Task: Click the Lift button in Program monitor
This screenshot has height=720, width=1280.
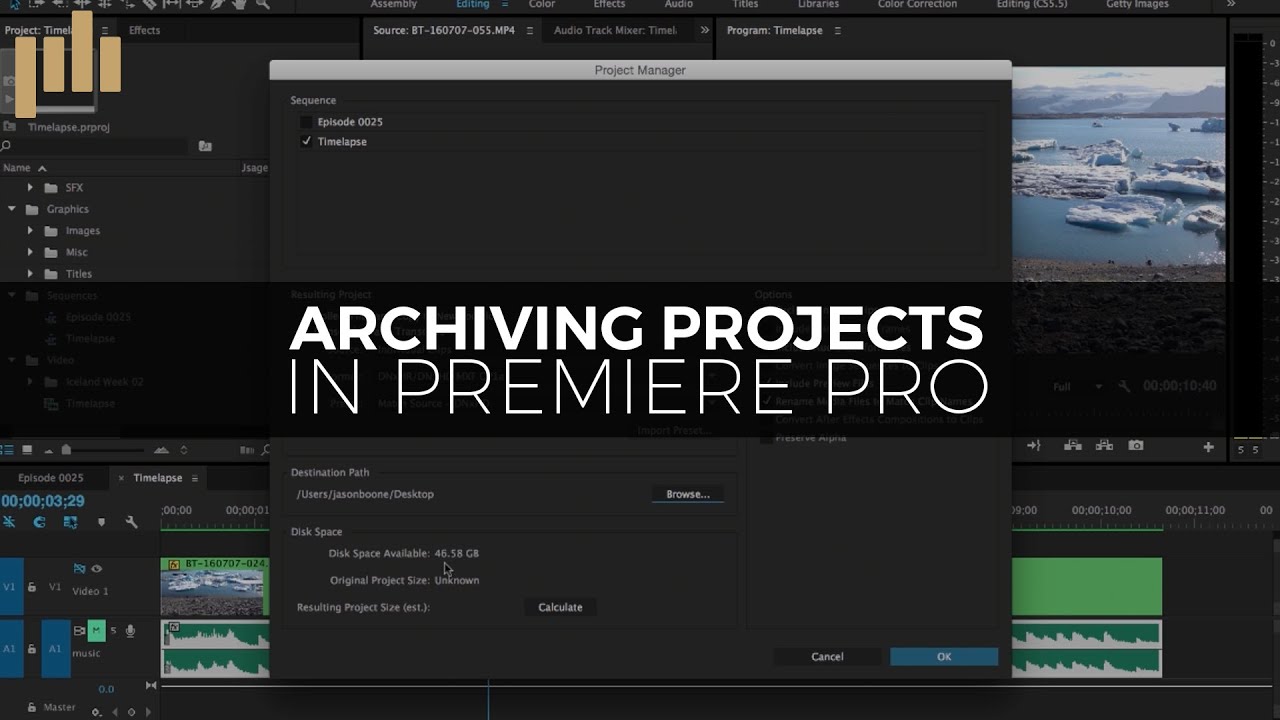Action: (1072, 446)
